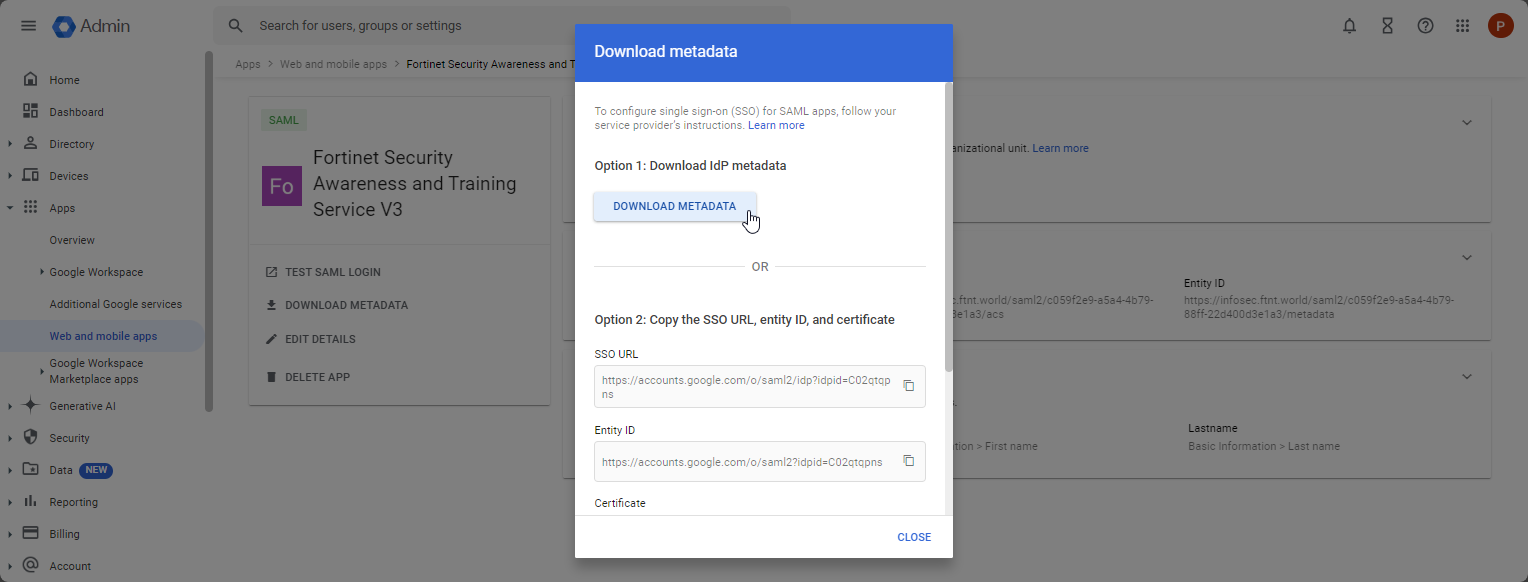Click Learn more link behind dialog
The image size is (1528, 582).
point(1060,148)
